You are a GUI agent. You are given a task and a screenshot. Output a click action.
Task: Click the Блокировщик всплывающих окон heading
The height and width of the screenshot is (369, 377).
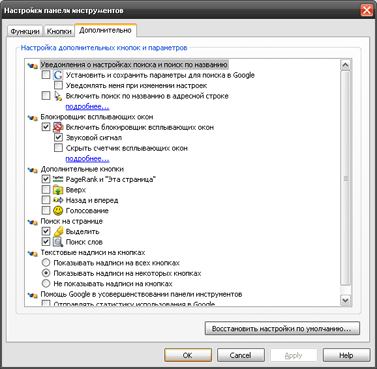[97, 117]
